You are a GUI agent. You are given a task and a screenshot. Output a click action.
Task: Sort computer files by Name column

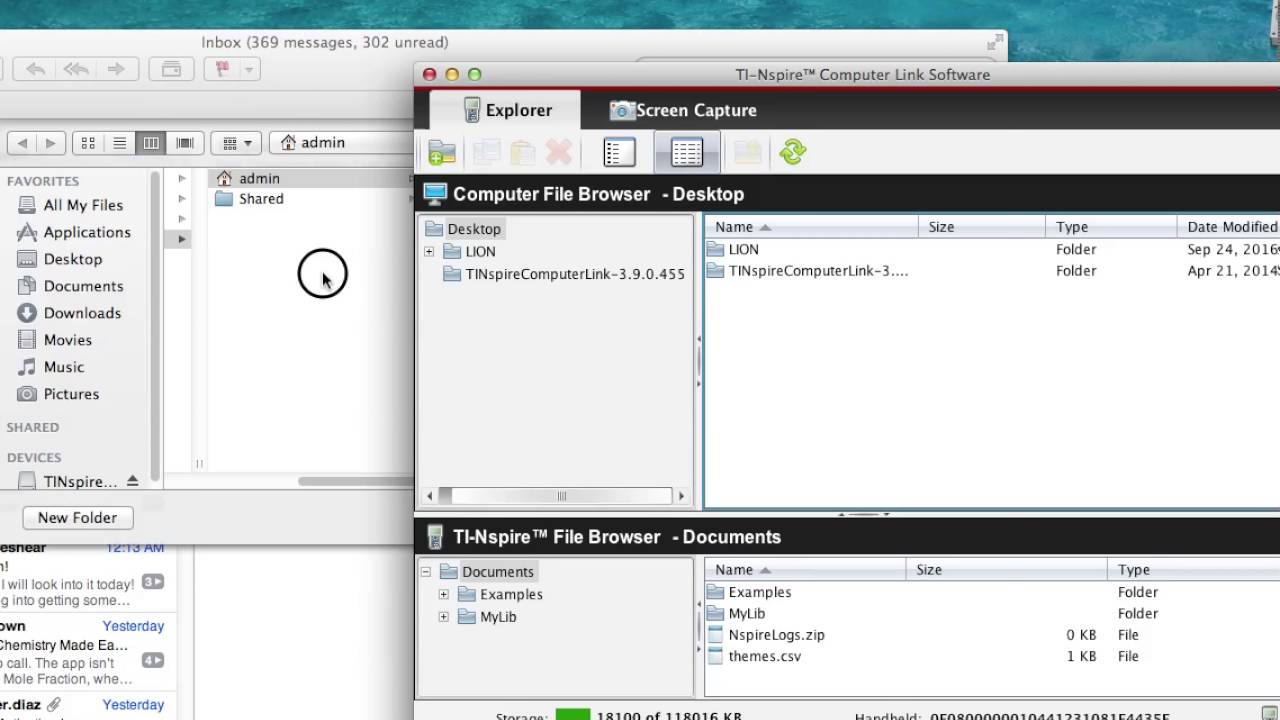pos(811,227)
